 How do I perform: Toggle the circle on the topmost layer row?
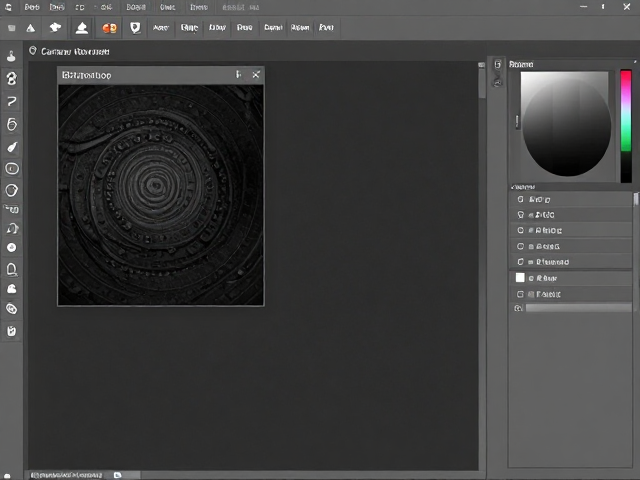coord(520,199)
